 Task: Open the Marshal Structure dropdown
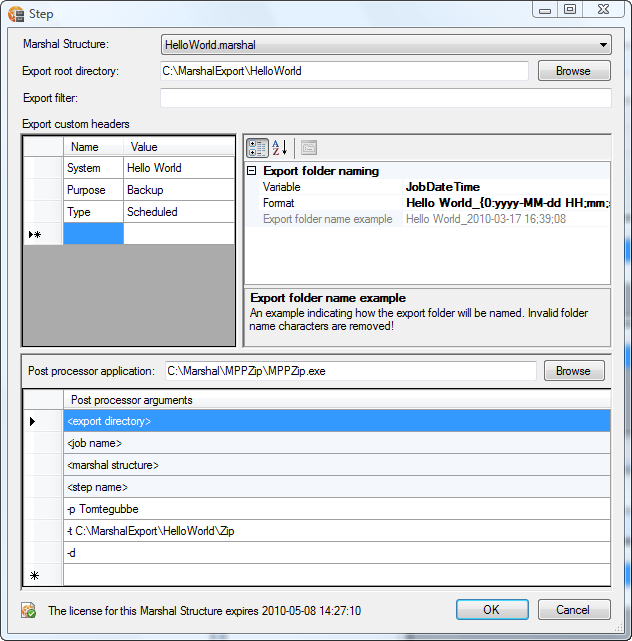[x=386, y=45]
